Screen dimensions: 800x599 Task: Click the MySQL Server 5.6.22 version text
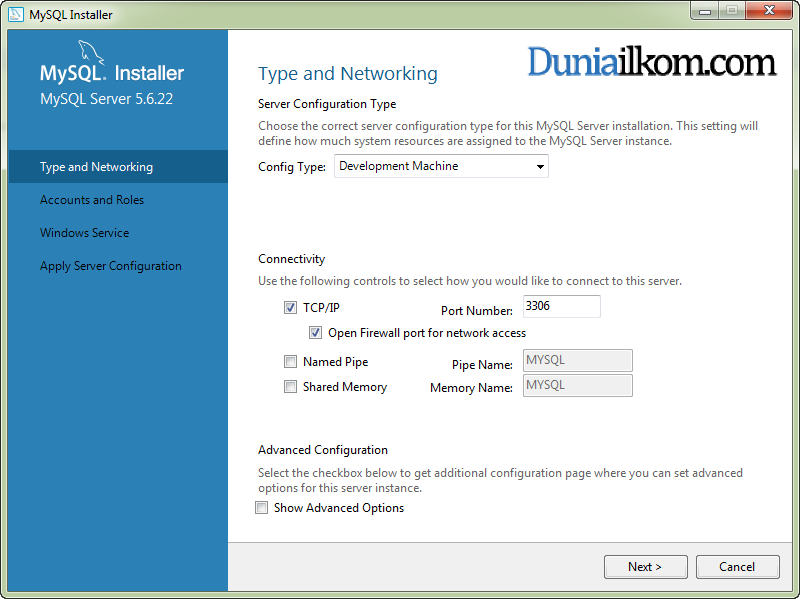[x=107, y=99]
